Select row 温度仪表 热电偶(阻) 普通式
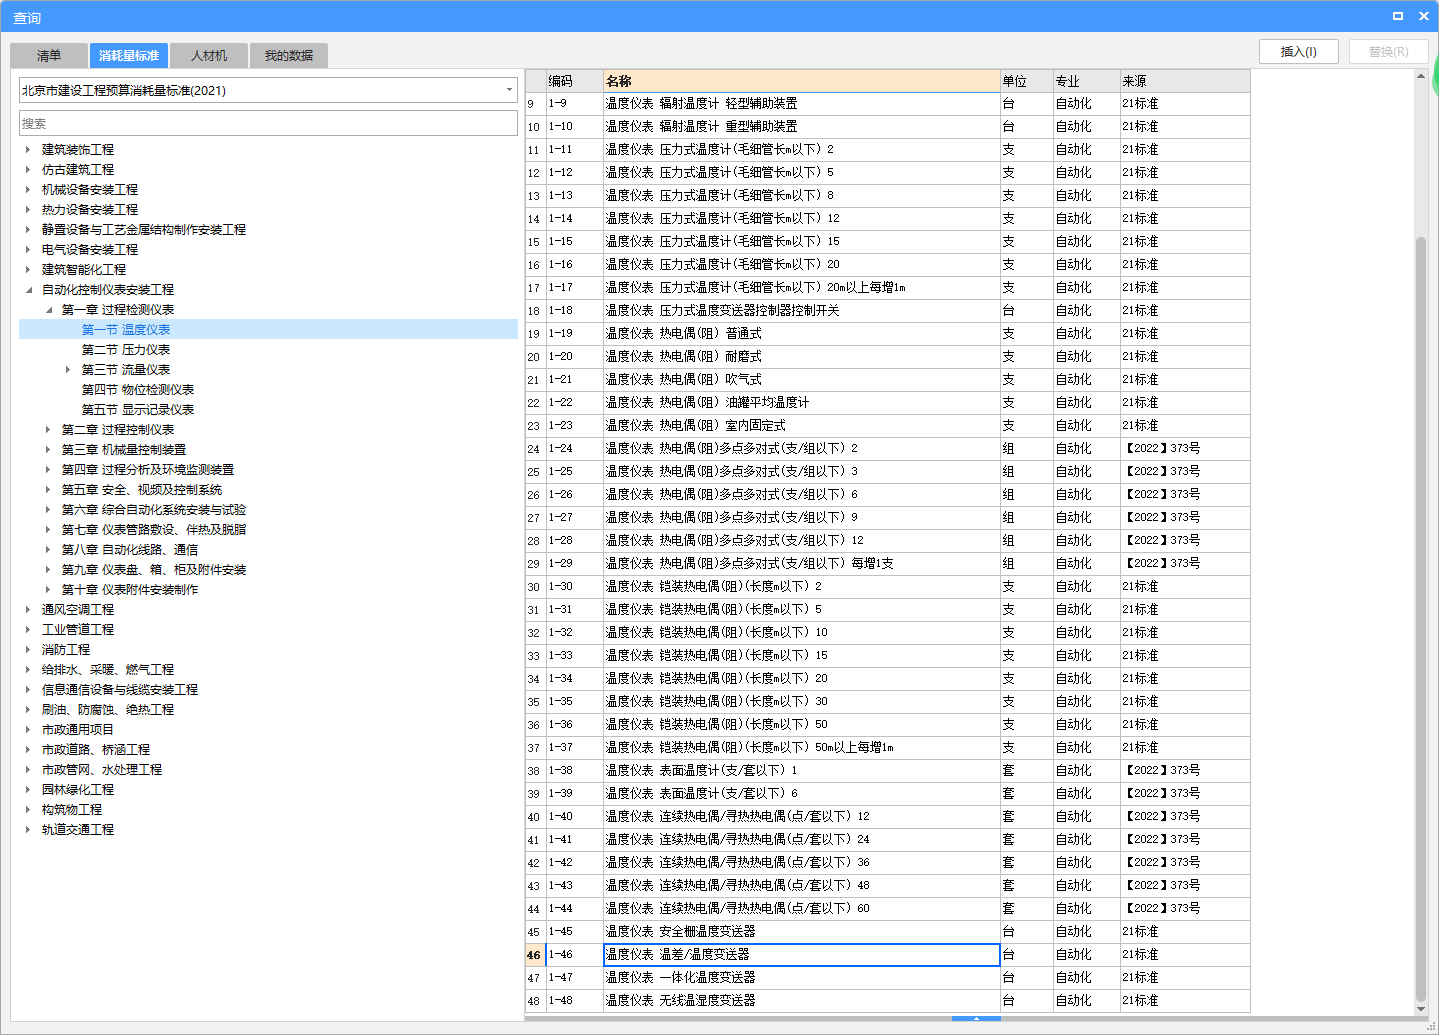The height and width of the screenshot is (1035, 1439). pos(802,334)
